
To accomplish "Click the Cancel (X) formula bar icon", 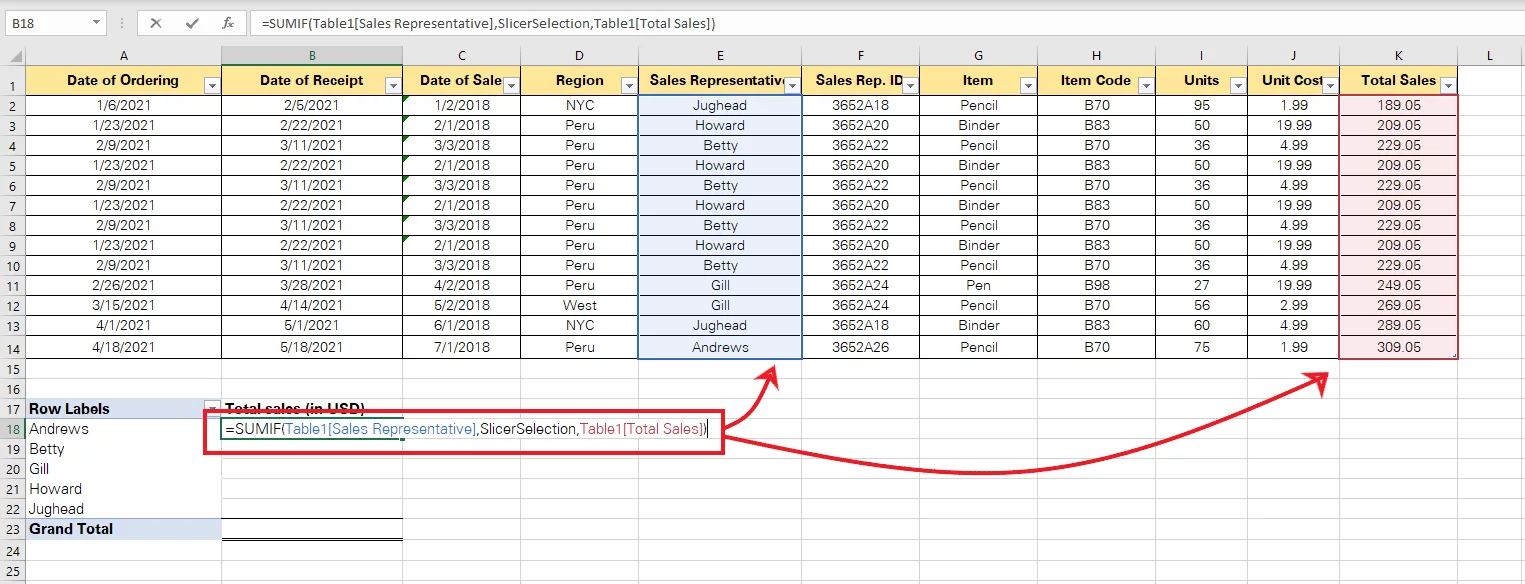I will click(157, 22).
